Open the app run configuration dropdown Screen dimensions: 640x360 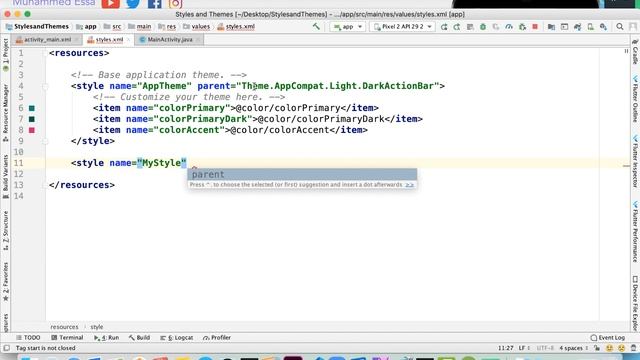pos(348,27)
